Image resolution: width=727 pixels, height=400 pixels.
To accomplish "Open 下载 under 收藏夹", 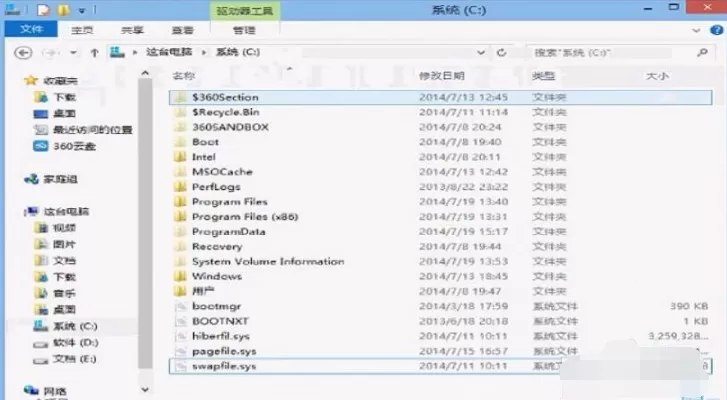I will 55,97.
